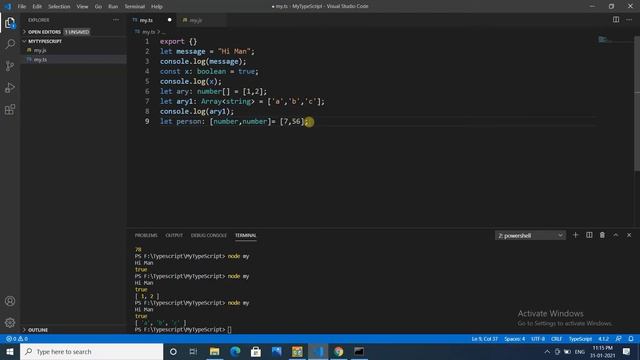The image size is (640, 360).
Task: Open File Explorer from taskbar
Action: 214,351
